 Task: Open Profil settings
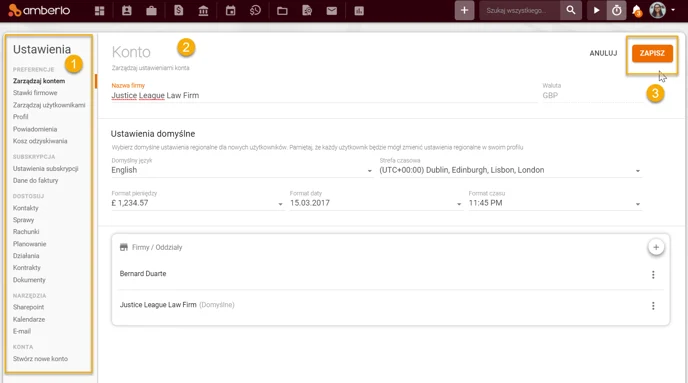pos(21,117)
